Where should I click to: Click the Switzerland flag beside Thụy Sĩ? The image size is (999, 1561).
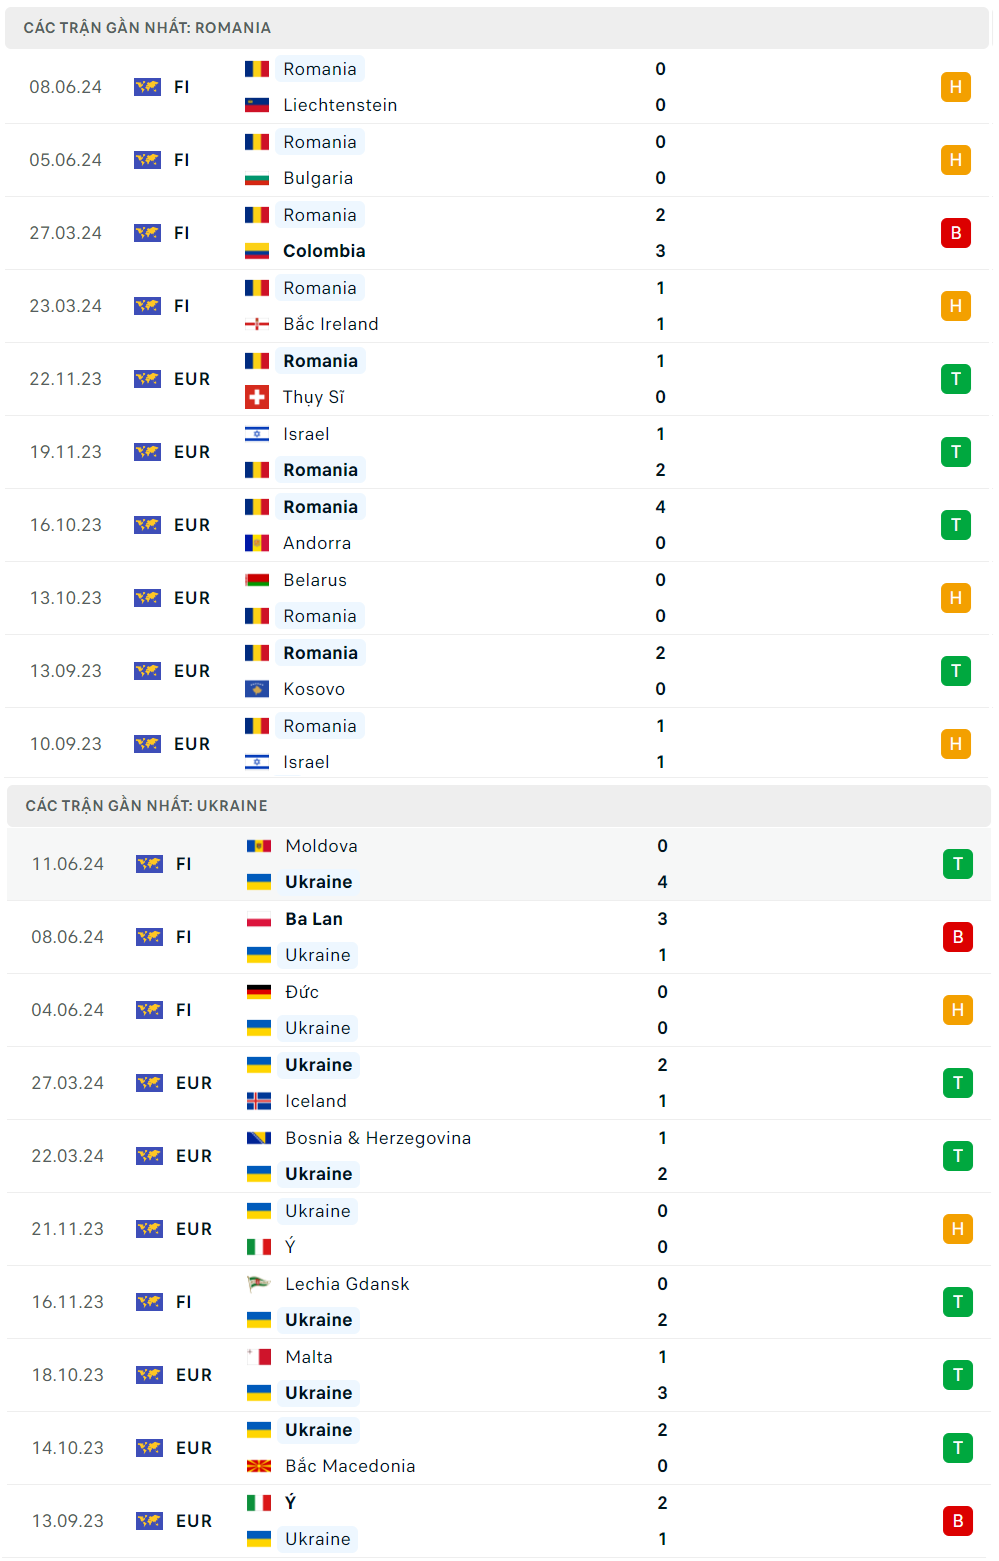(x=257, y=397)
